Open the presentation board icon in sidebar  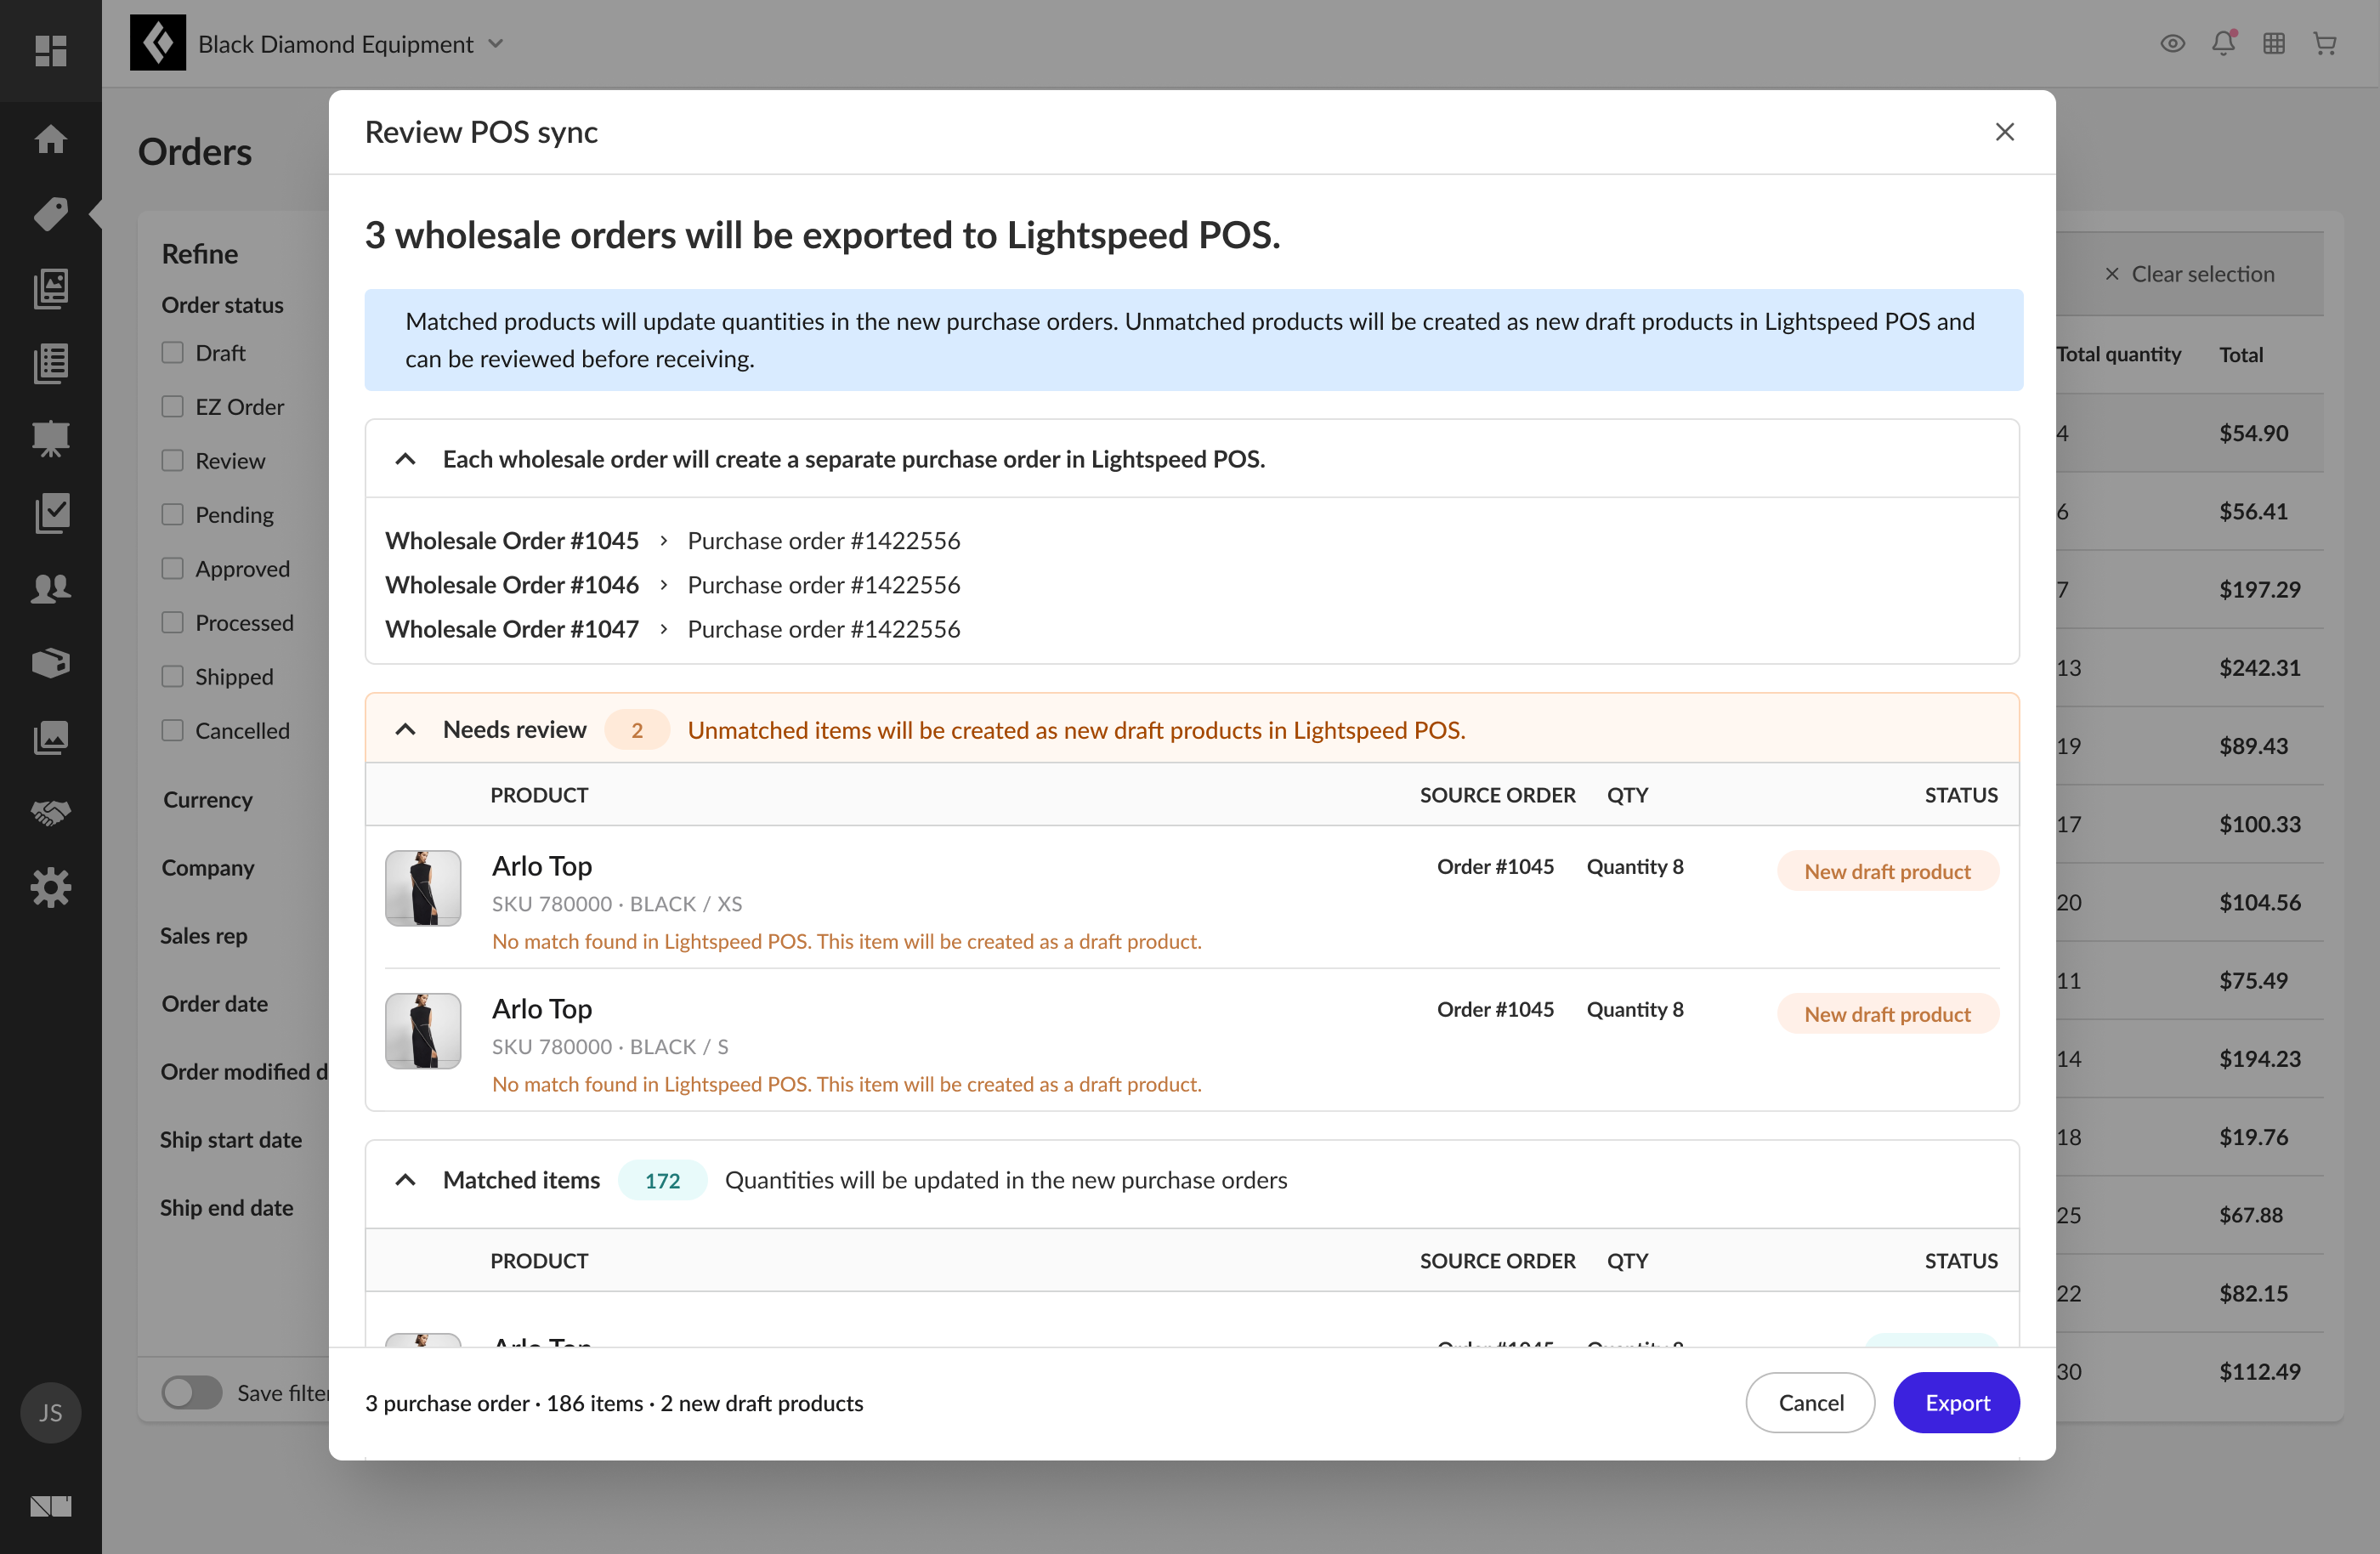coord(50,438)
